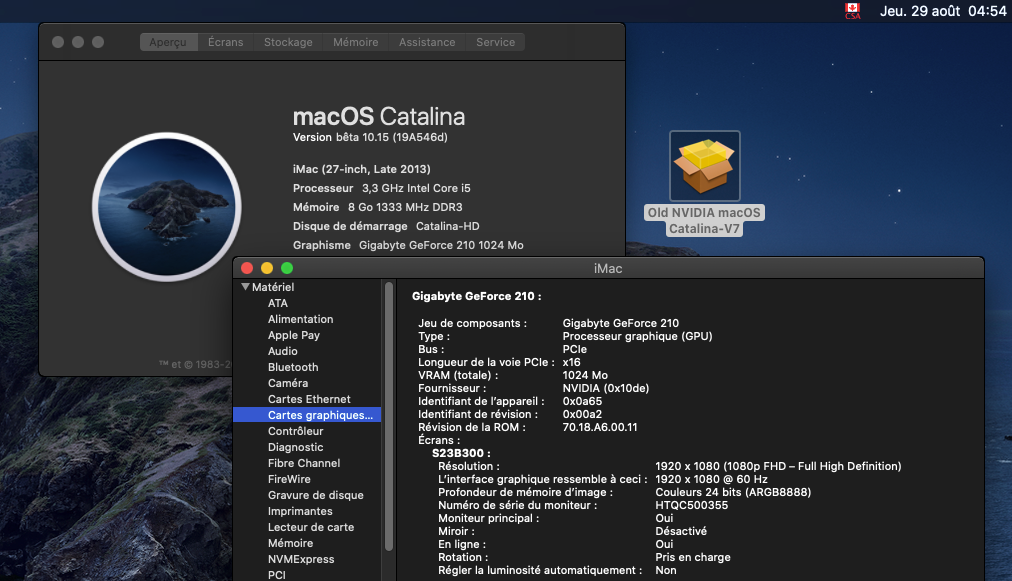1012x581 pixels.
Task: Select Lecteur de carte in the sidebar
Action: pyautogui.click(x=311, y=527)
